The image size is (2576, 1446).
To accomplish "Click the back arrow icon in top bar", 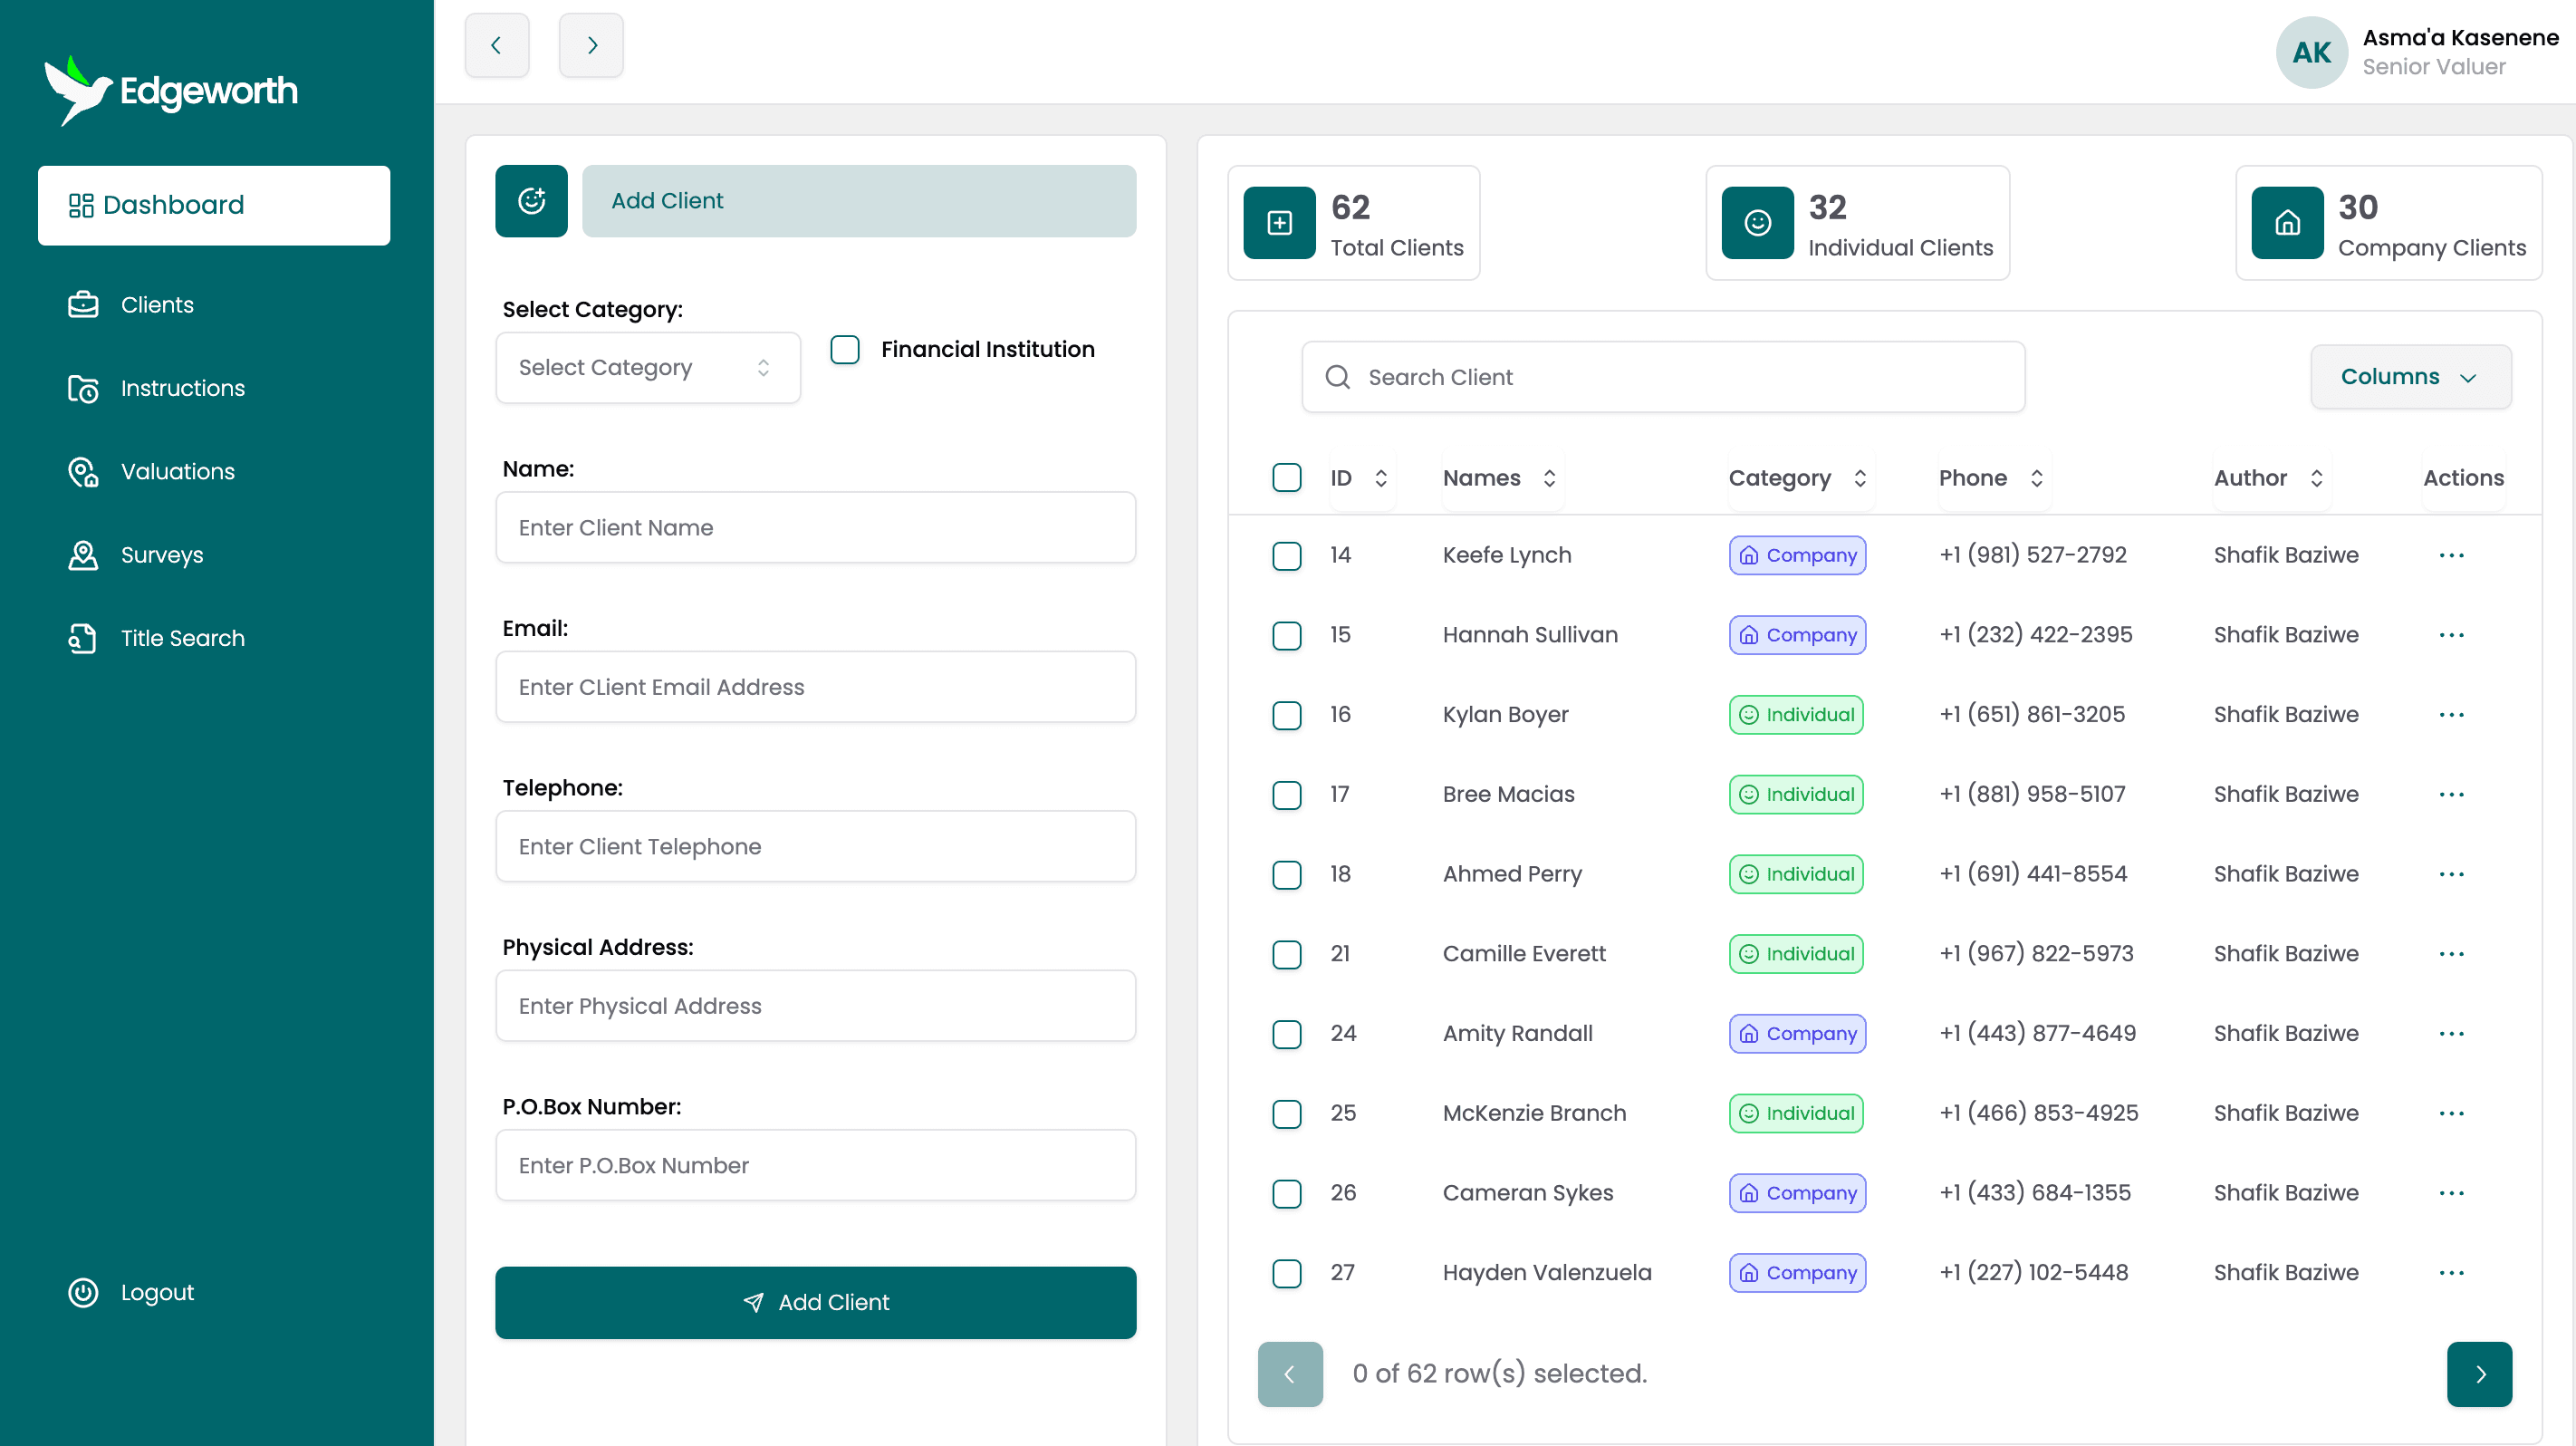I will point(496,45).
